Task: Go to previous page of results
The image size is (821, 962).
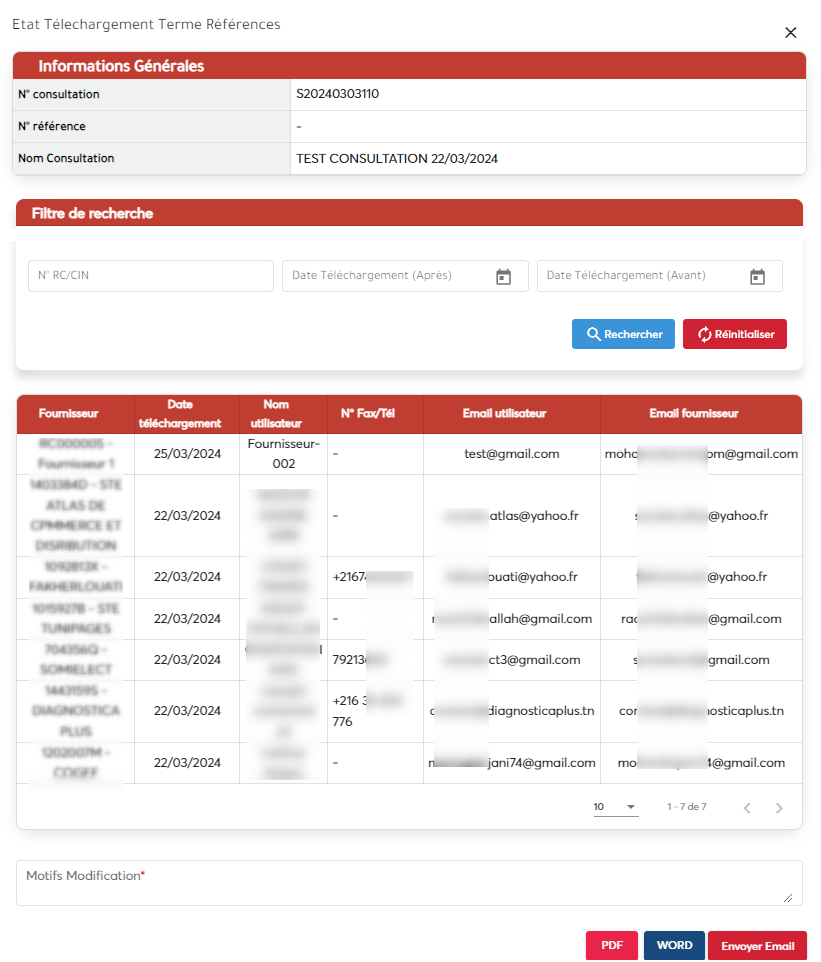Action: (x=746, y=808)
